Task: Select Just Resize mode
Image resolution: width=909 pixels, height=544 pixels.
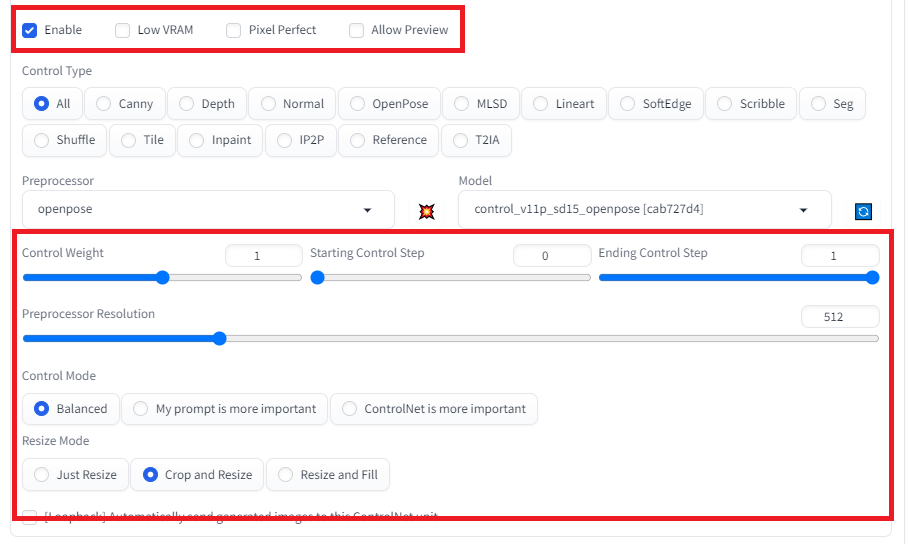Action: [75, 475]
